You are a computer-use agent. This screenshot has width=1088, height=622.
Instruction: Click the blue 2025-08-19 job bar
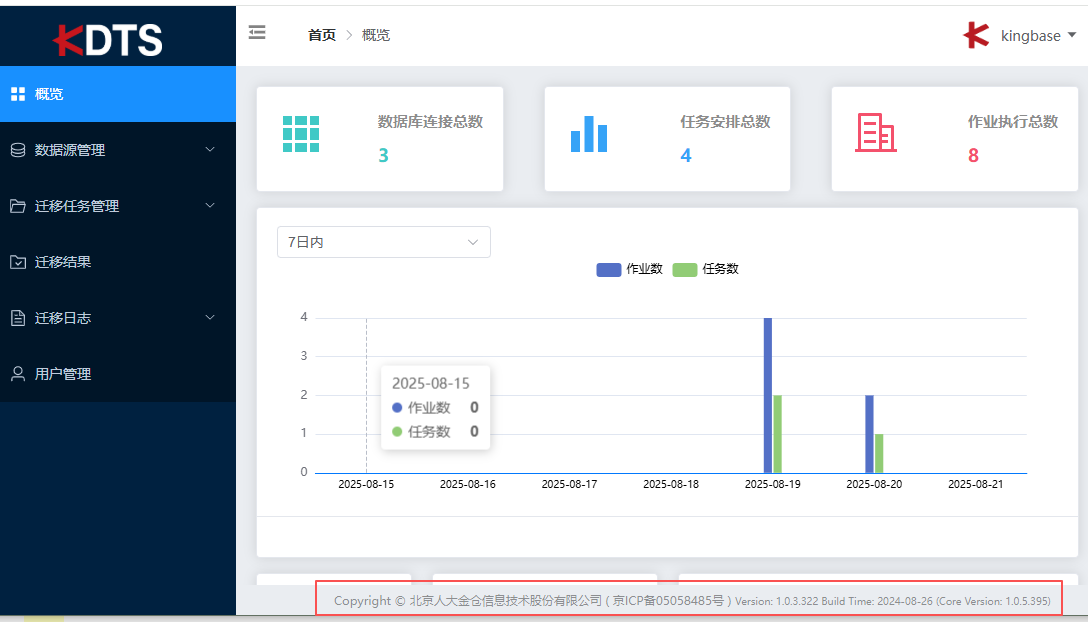coord(768,395)
